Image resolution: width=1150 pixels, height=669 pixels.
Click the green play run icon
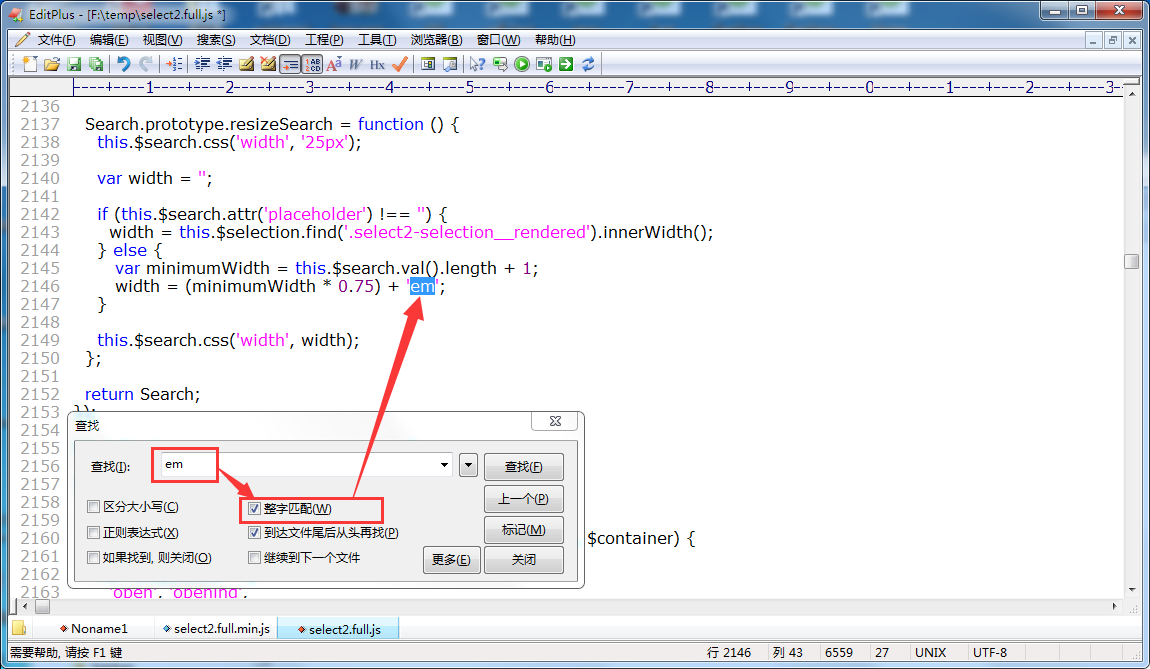pyautogui.click(x=521, y=65)
